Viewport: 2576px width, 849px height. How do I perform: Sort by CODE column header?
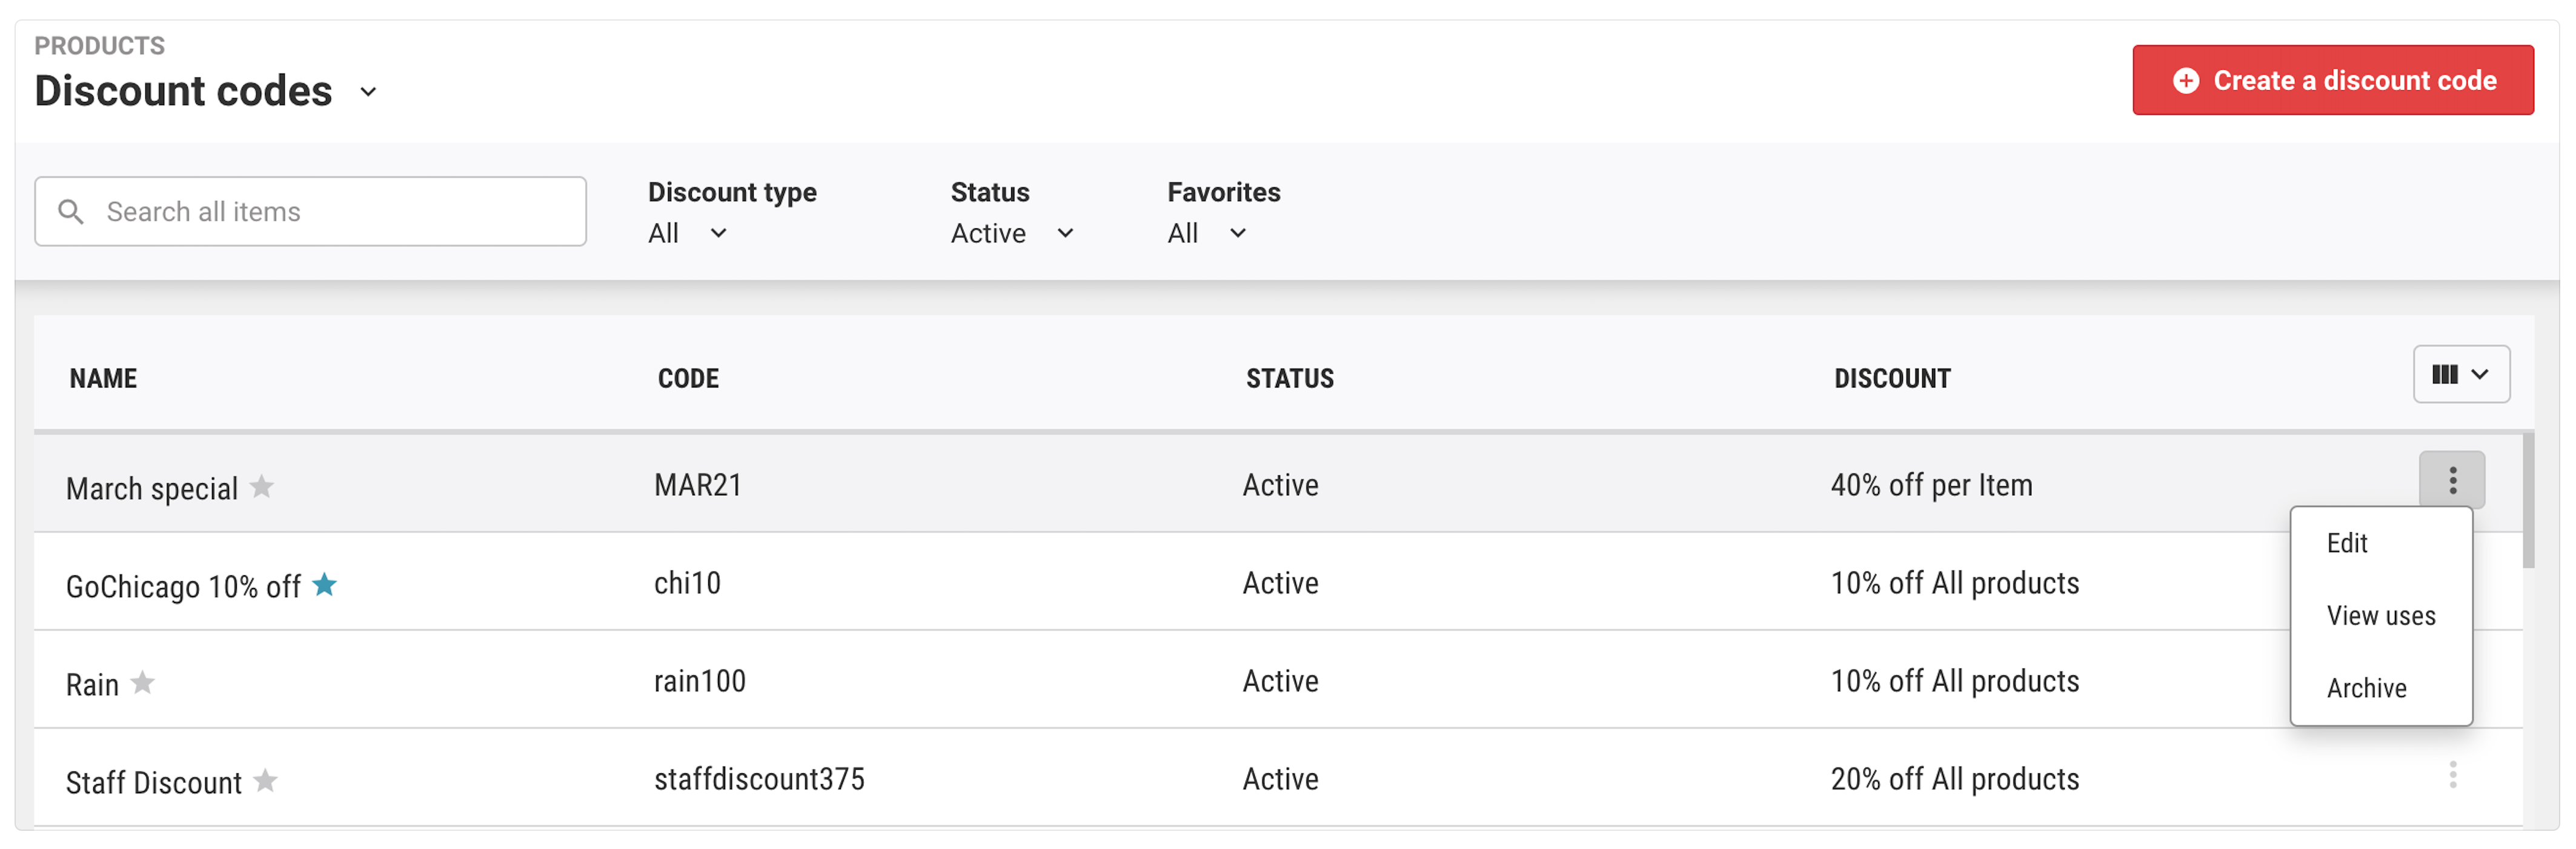[688, 379]
